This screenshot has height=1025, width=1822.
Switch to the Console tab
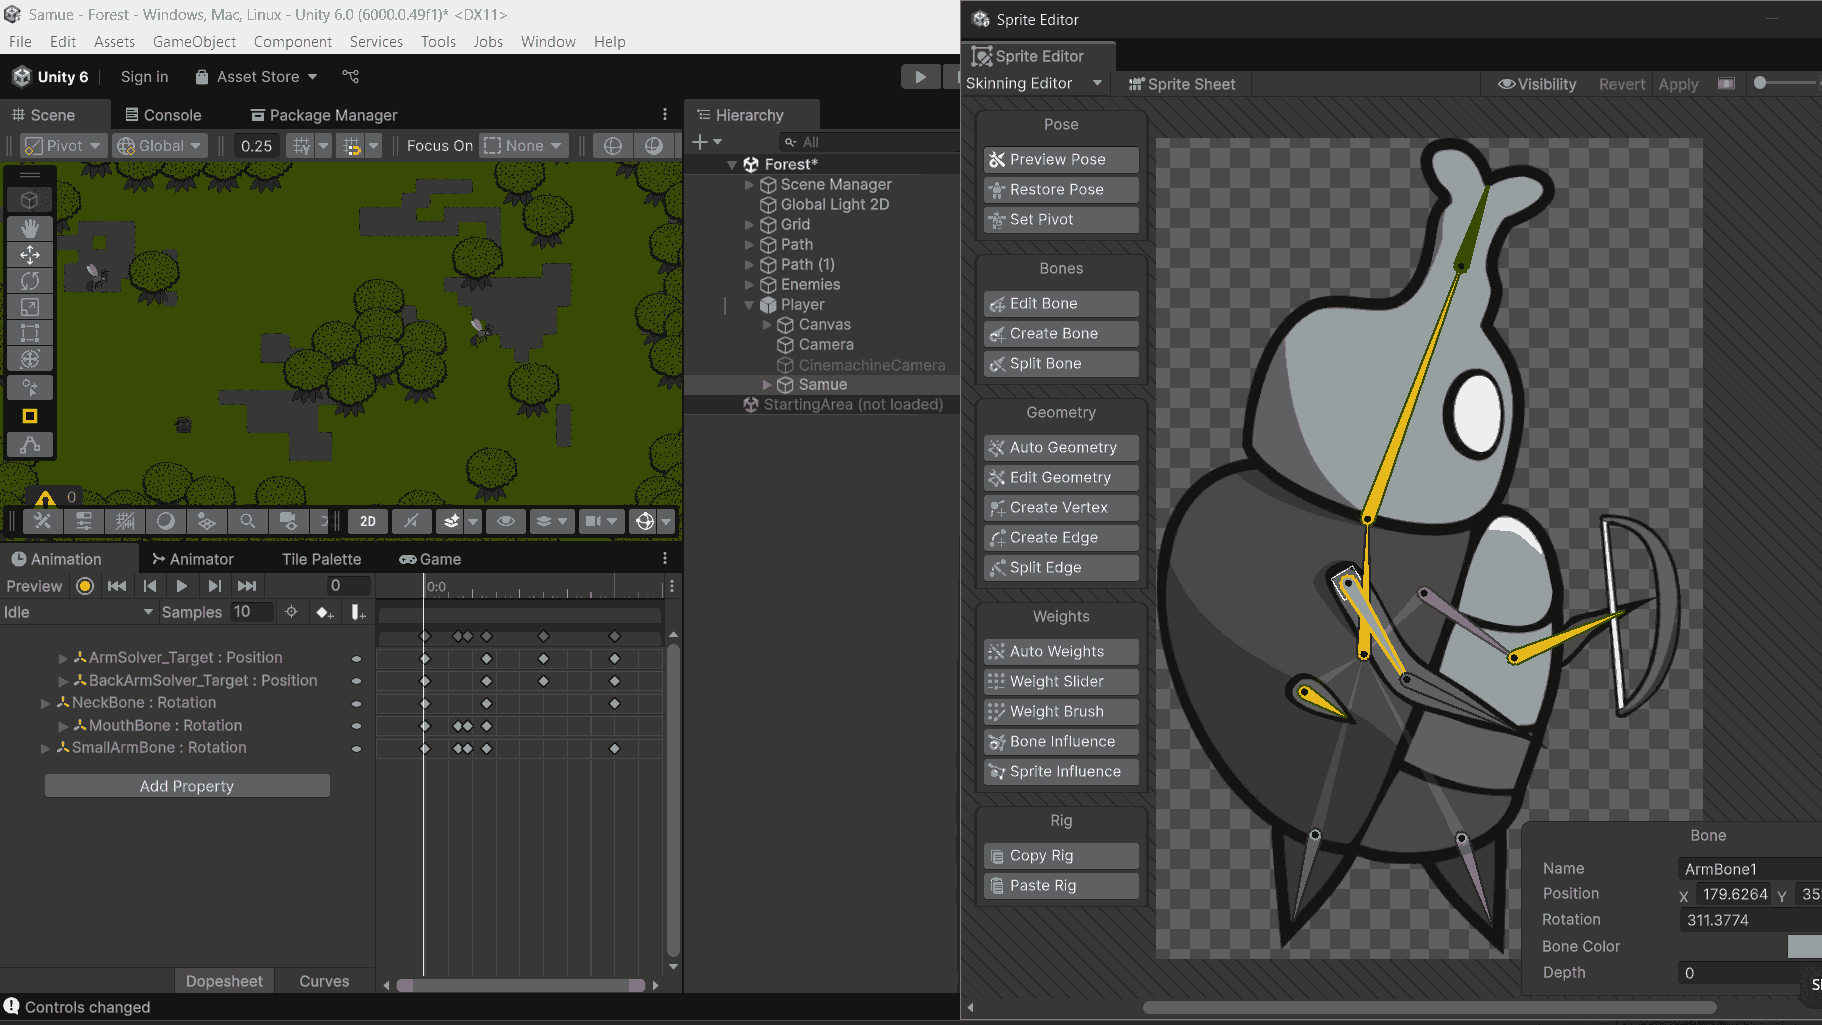tap(163, 115)
